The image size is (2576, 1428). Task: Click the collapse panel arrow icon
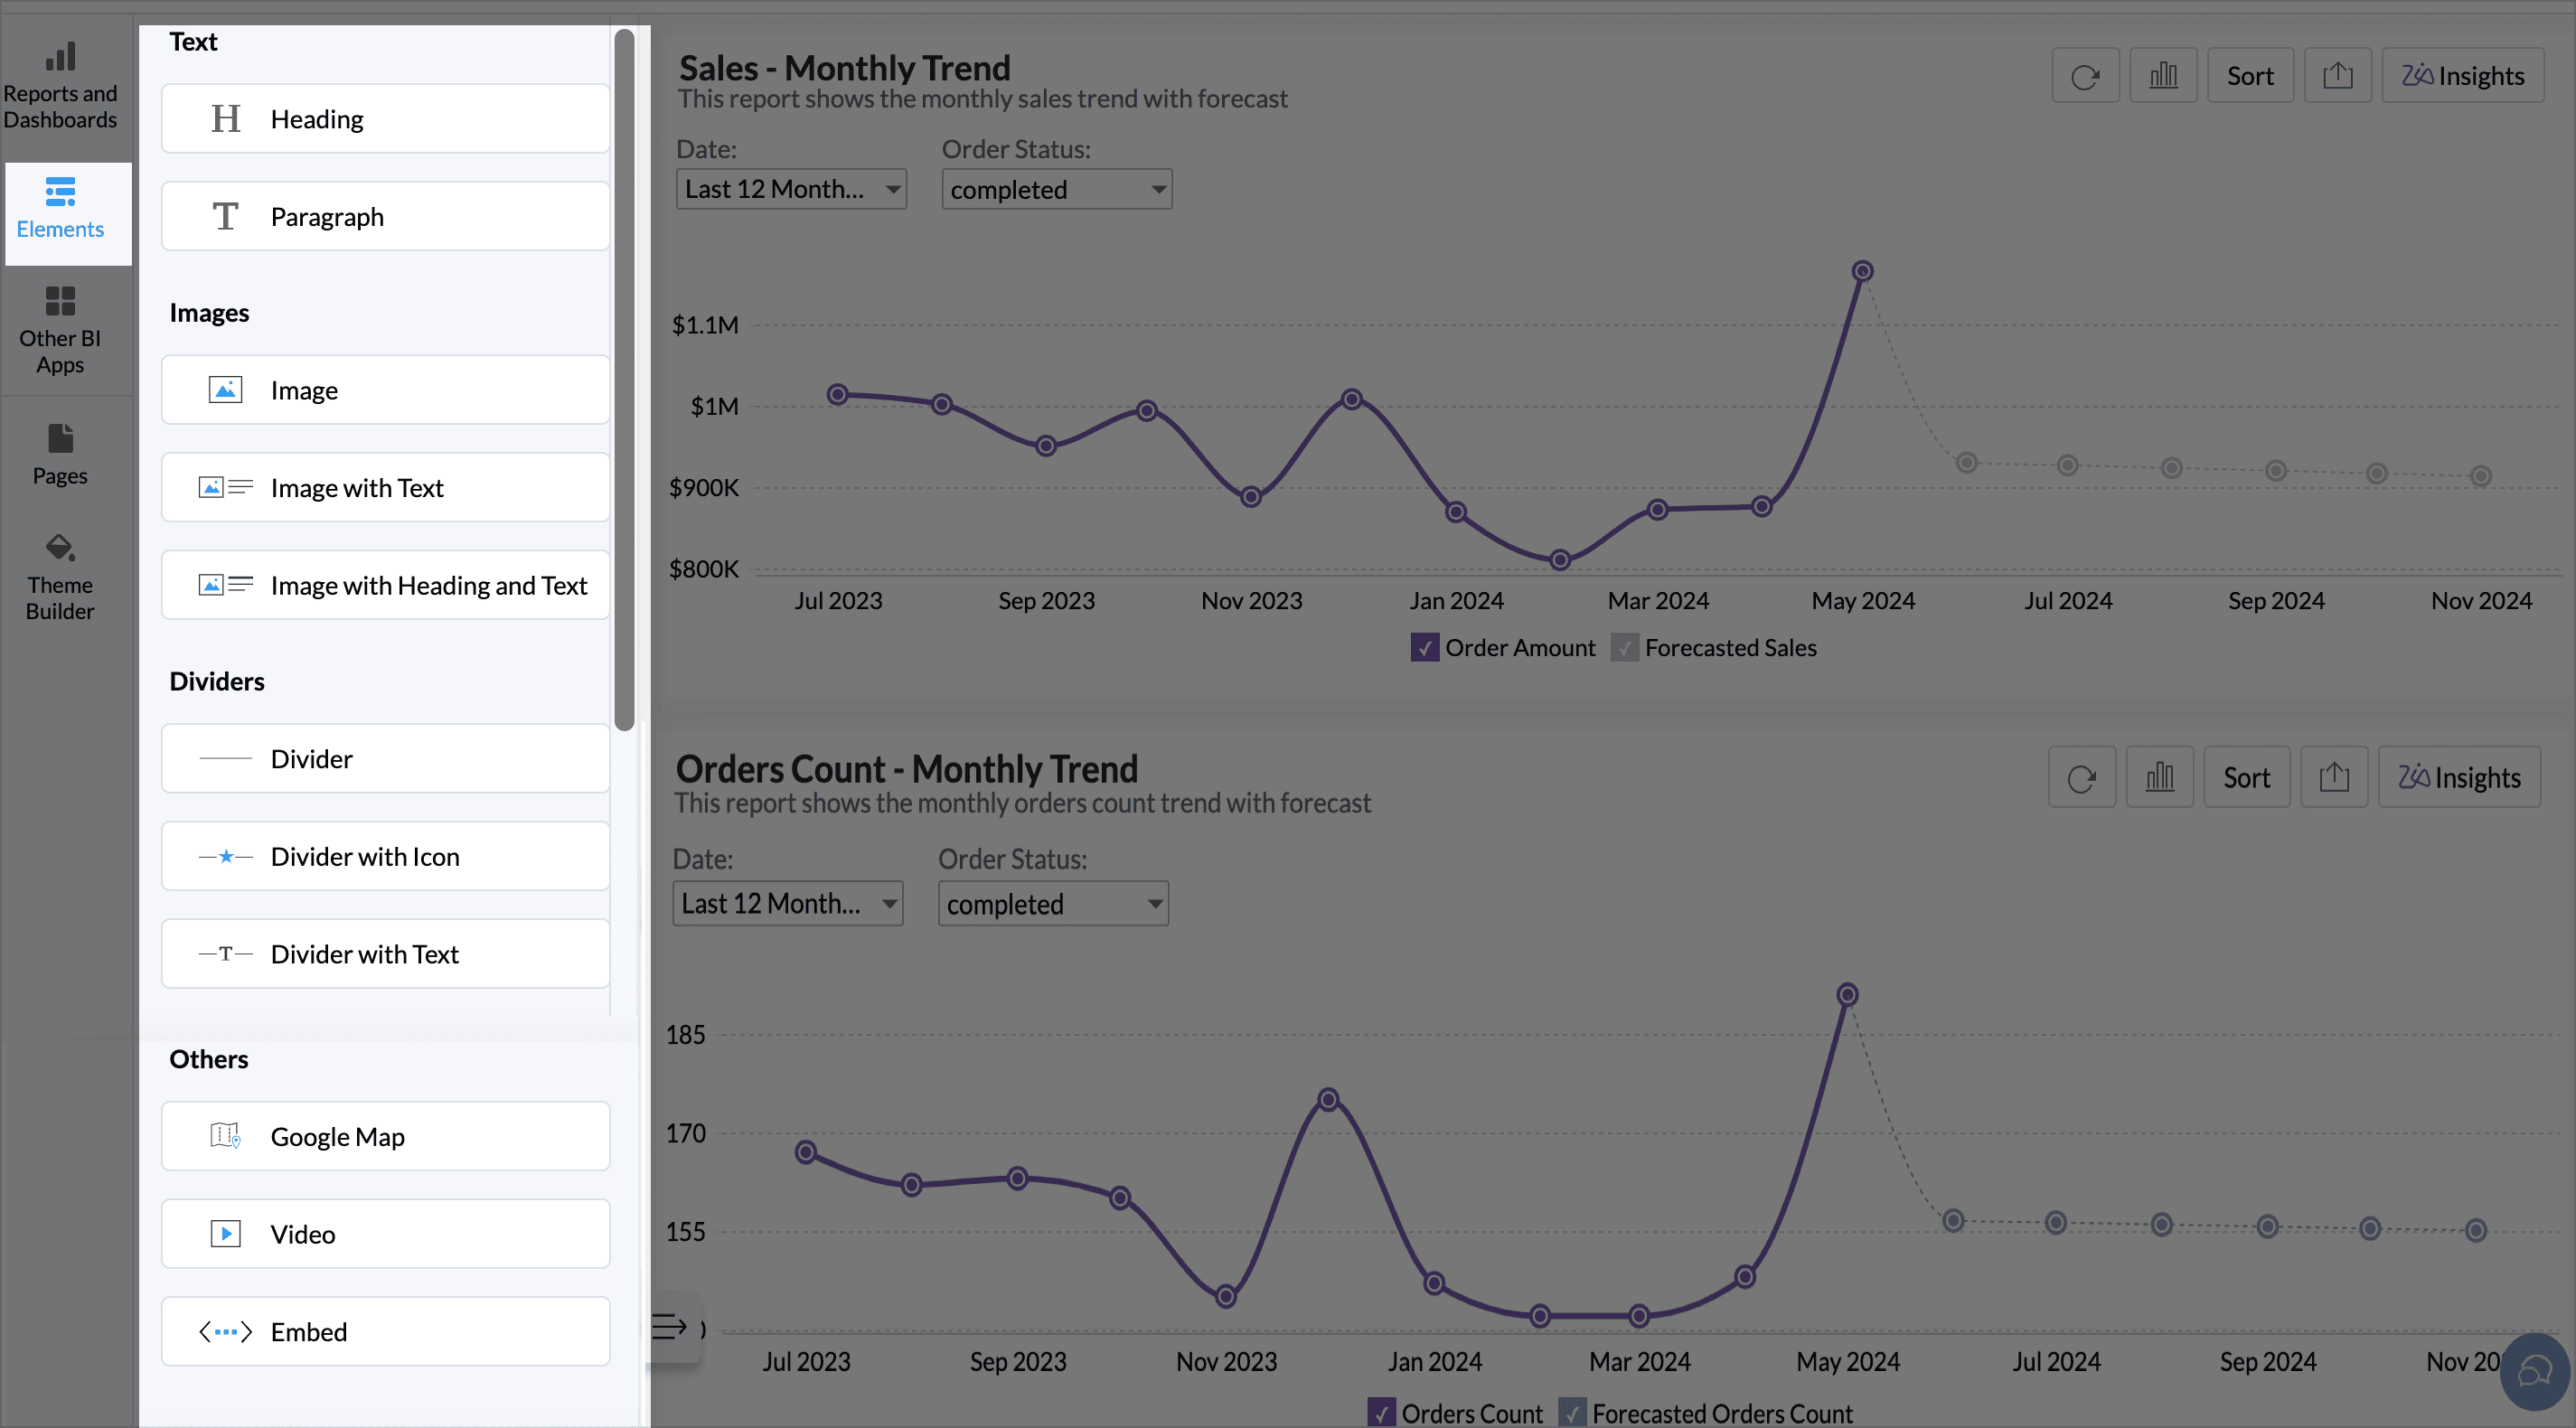670,1327
